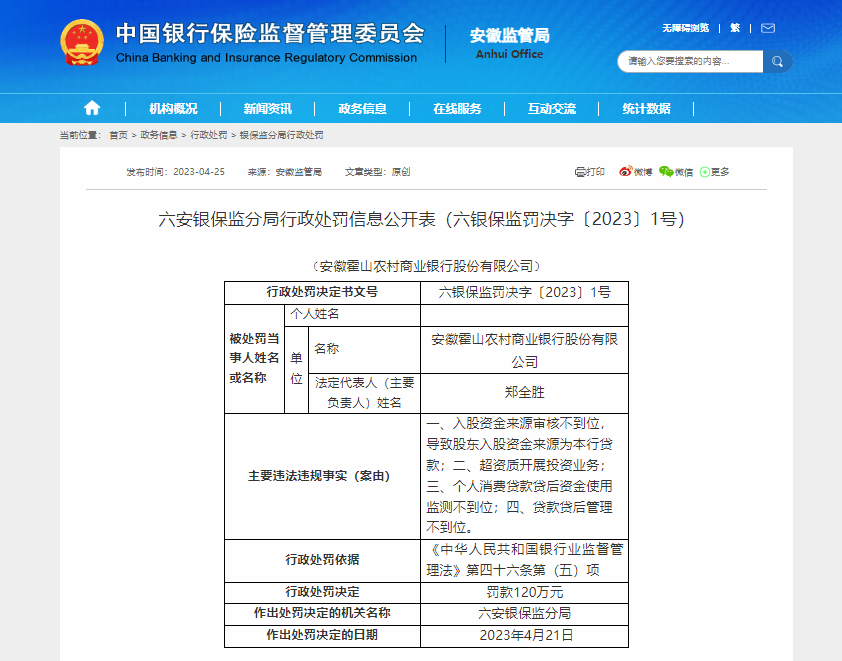This screenshot has width=842, height=661.
Task: Open the 互动交流 menu
Action: [552, 108]
